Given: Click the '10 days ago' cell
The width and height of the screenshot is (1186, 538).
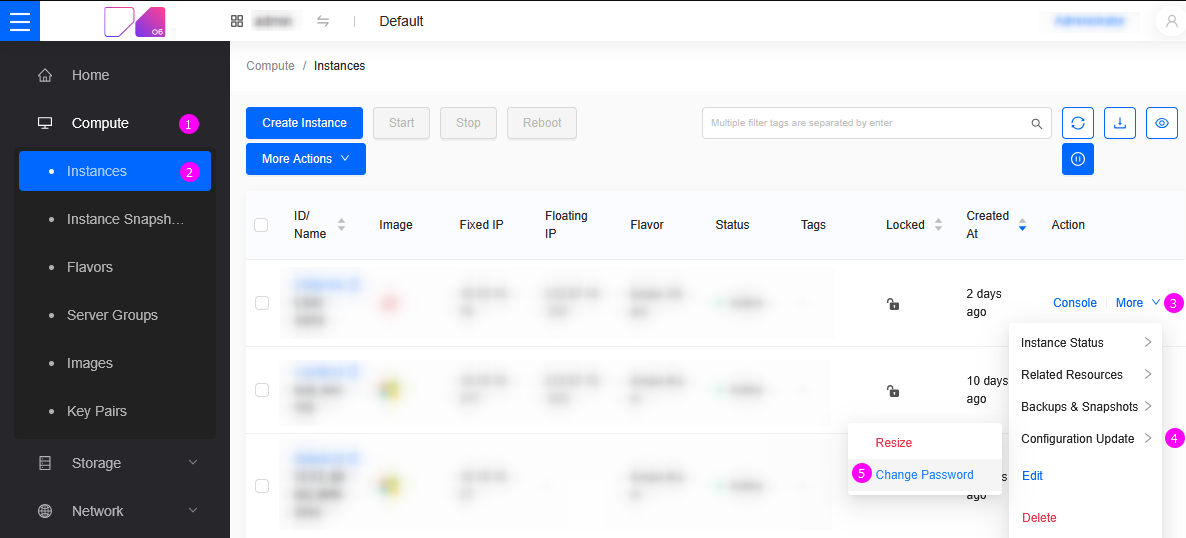Looking at the screenshot, I should tap(988, 389).
